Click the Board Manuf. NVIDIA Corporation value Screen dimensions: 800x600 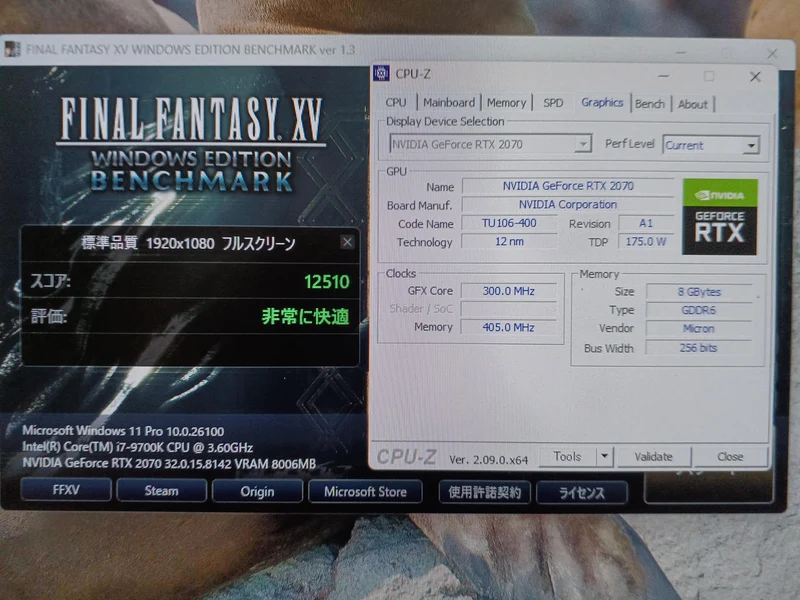568,205
